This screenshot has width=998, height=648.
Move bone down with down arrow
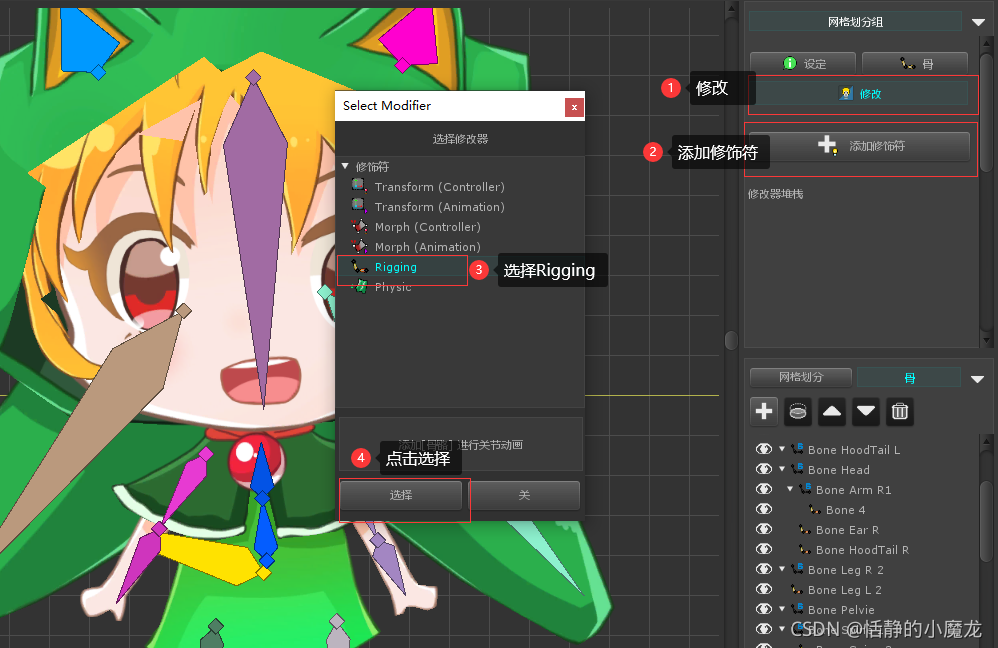pos(866,411)
